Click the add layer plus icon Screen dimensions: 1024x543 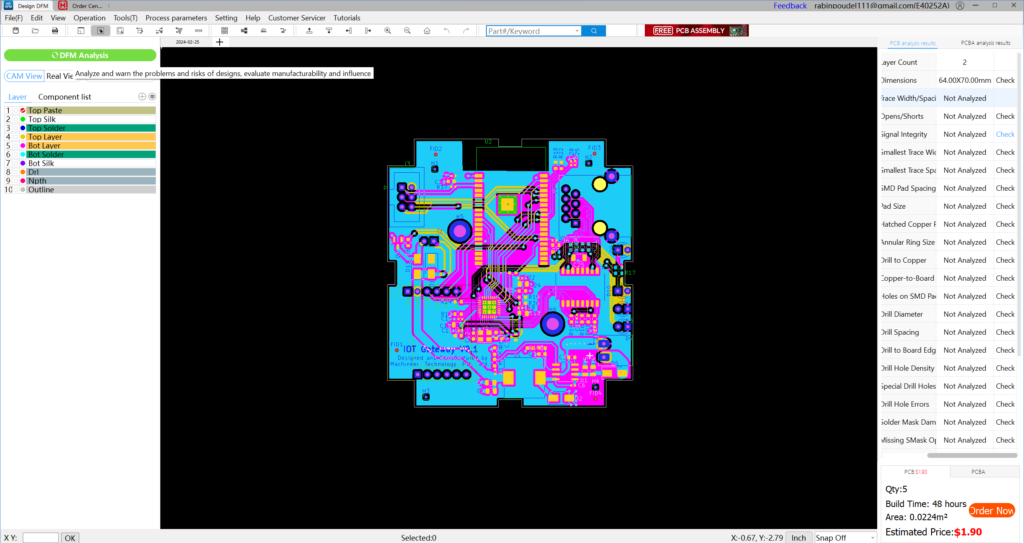tap(142, 97)
